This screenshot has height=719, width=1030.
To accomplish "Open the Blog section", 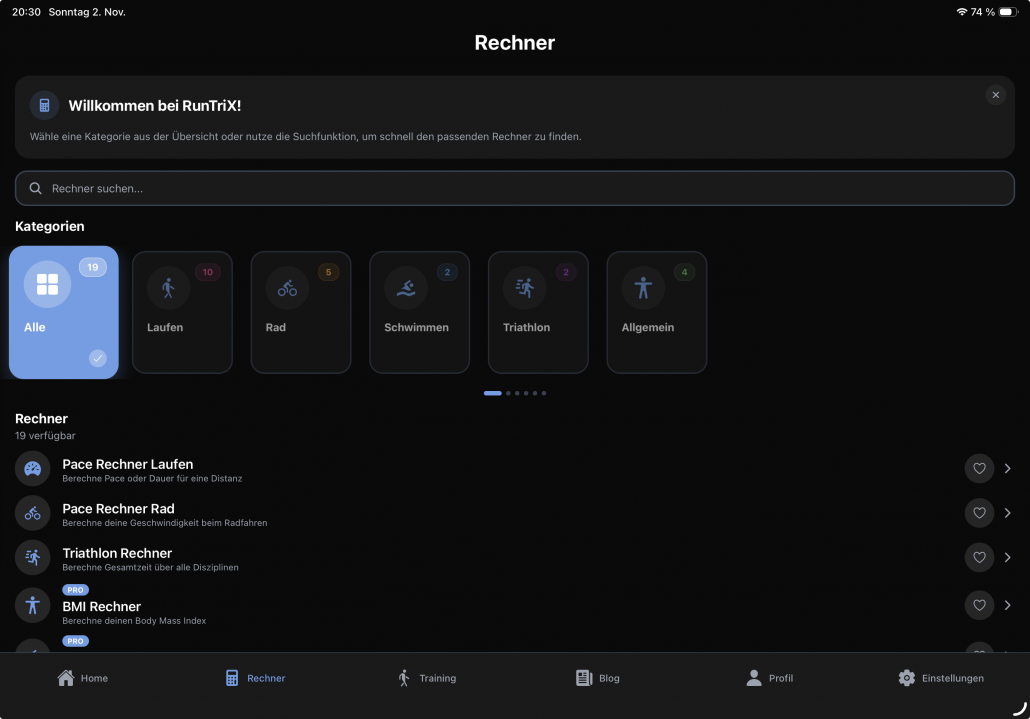I will click(x=597, y=677).
